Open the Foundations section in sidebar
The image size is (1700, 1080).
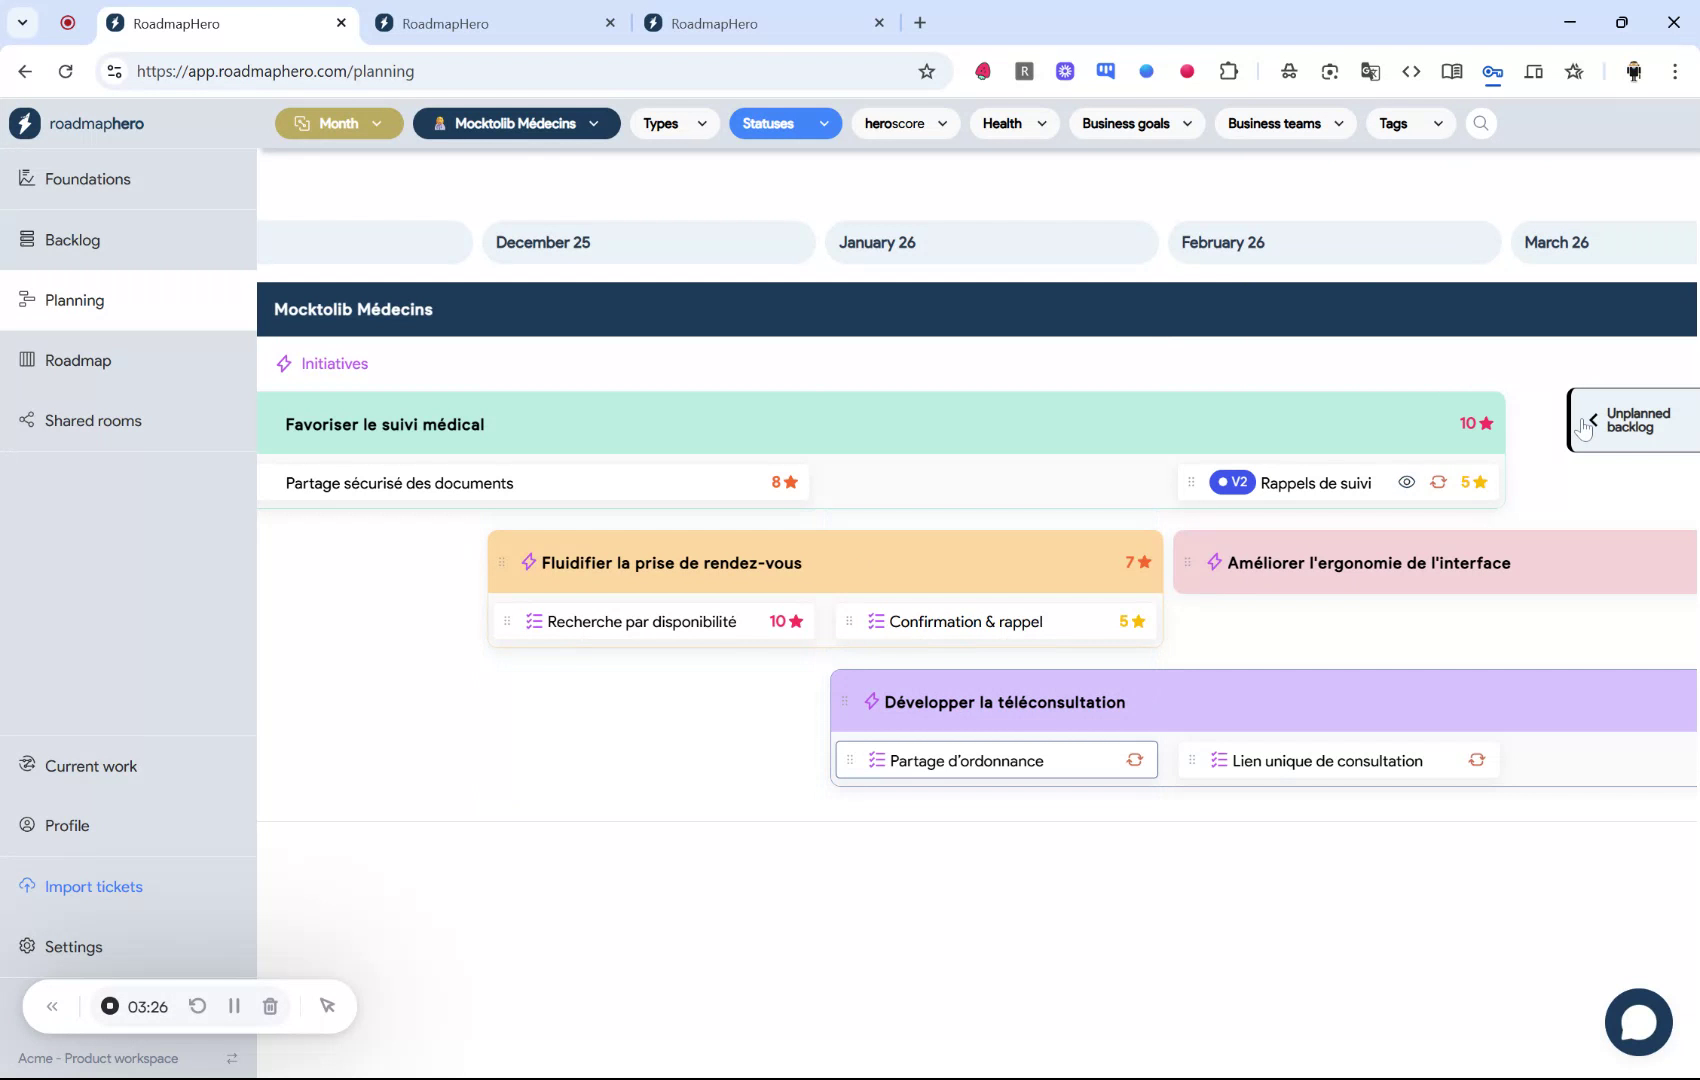(x=87, y=179)
